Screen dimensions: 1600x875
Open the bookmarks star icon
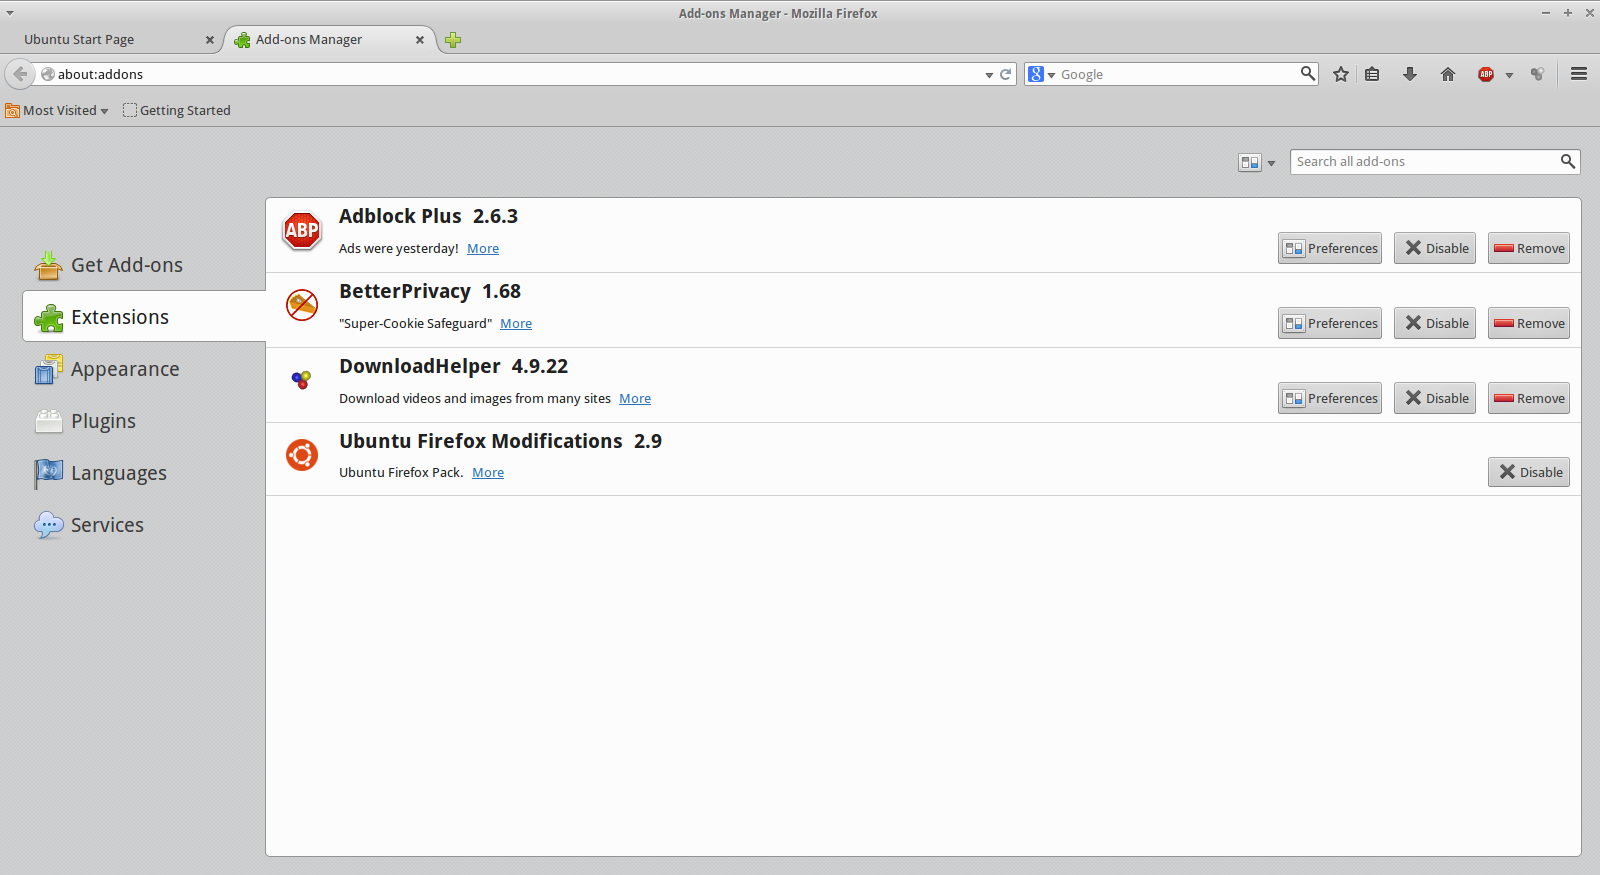point(1341,74)
